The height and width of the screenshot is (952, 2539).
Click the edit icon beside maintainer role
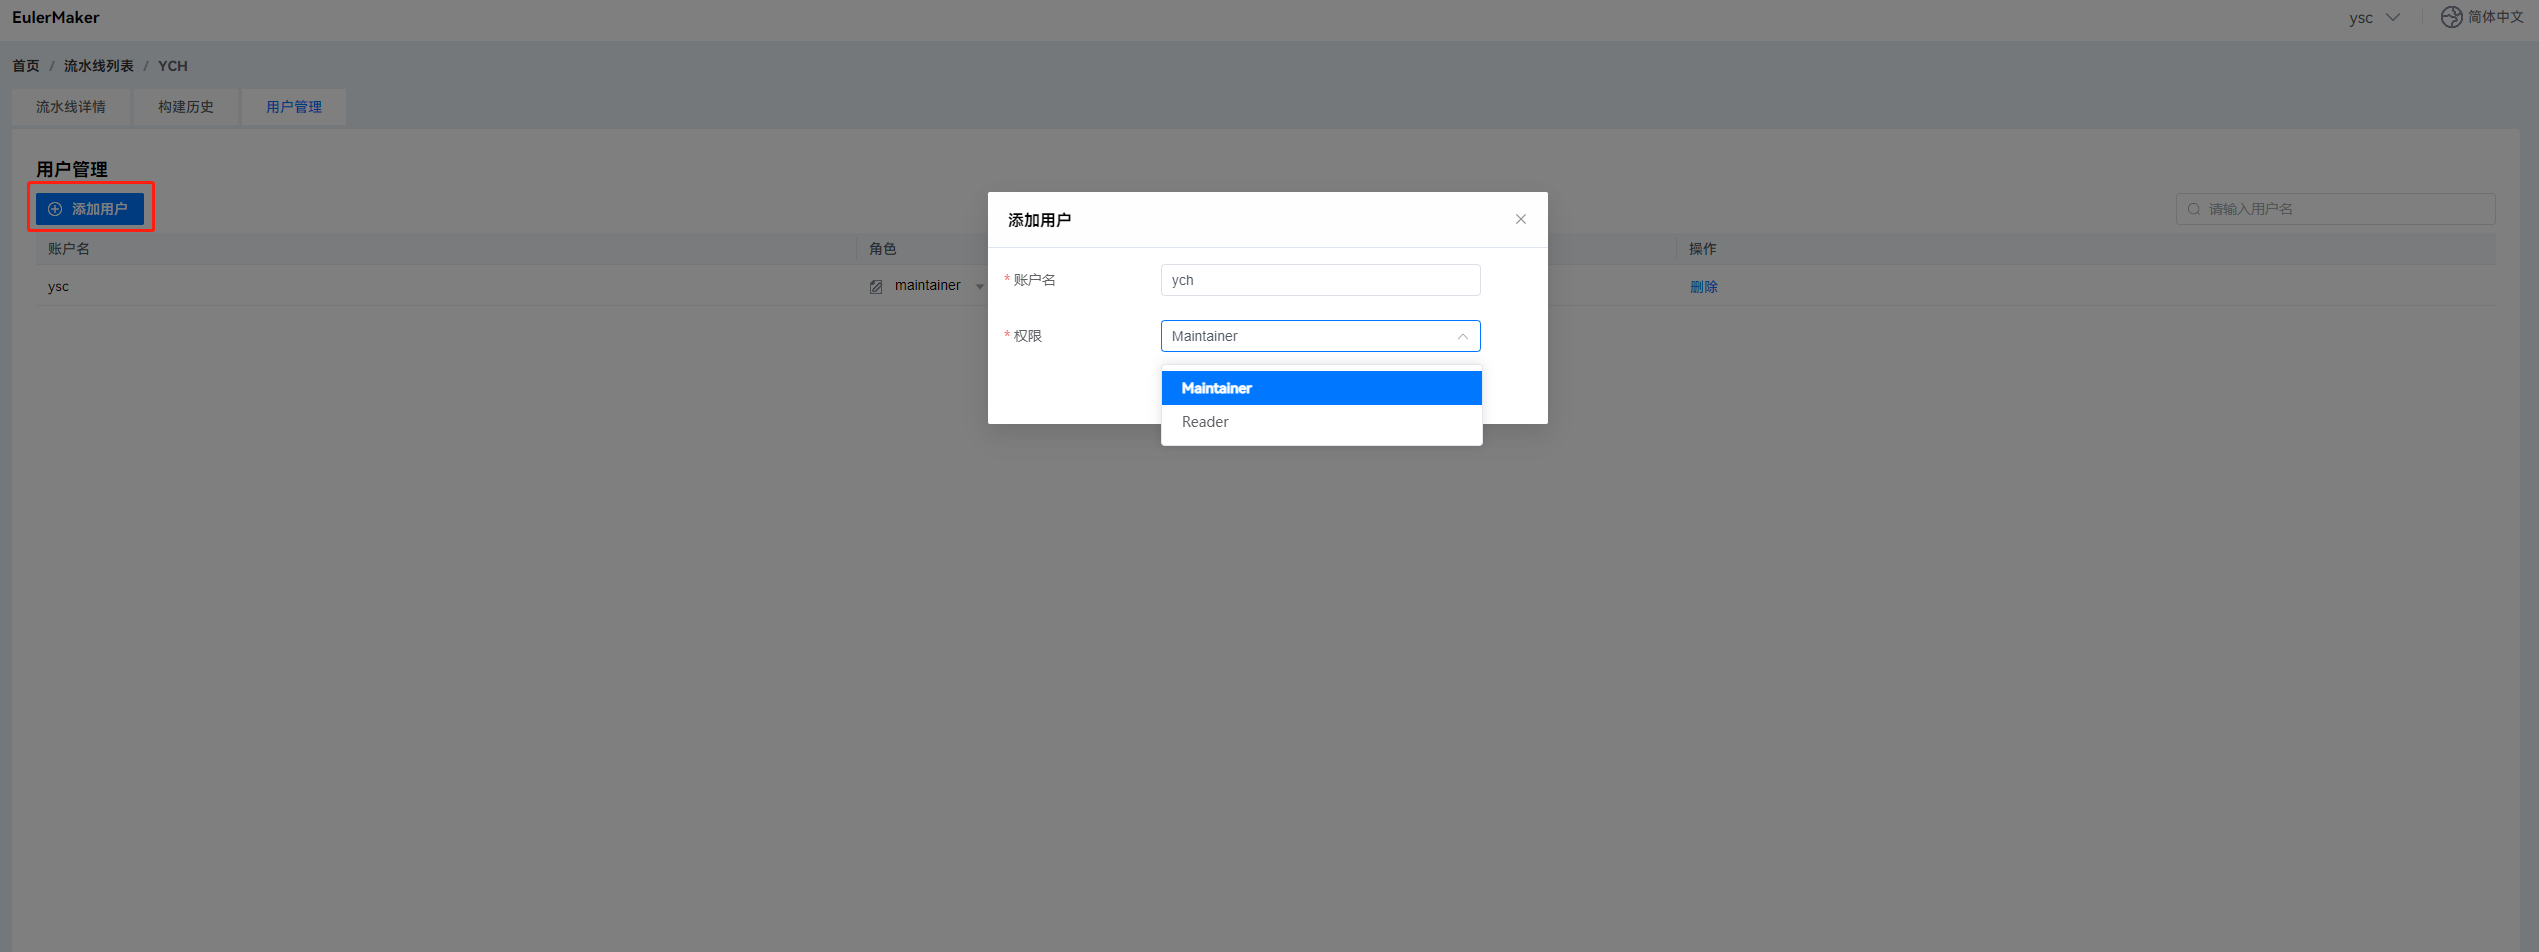876,287
